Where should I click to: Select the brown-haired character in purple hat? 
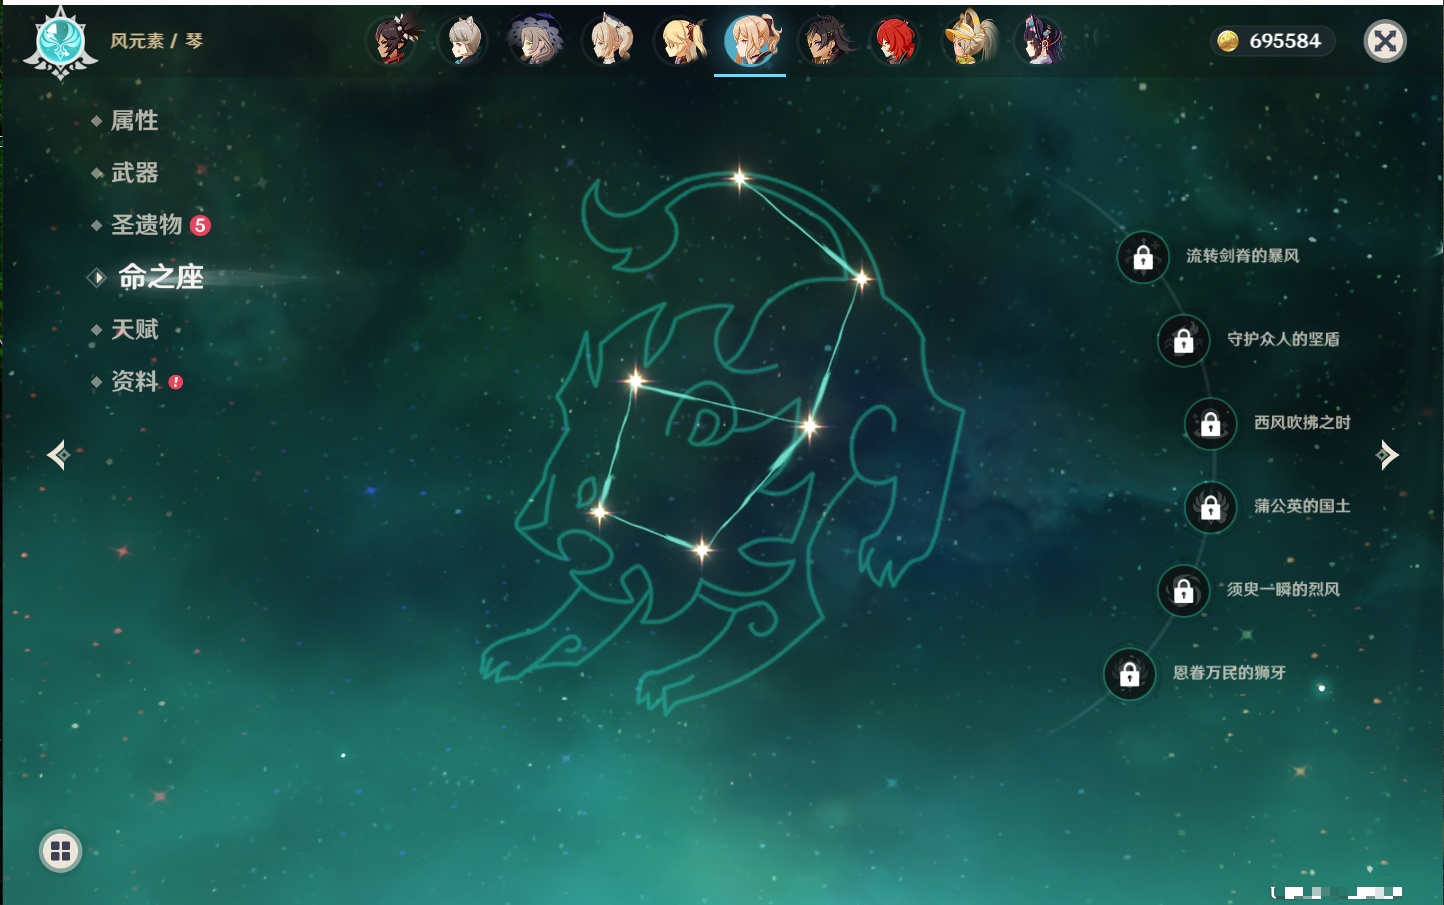pos(534,41)
